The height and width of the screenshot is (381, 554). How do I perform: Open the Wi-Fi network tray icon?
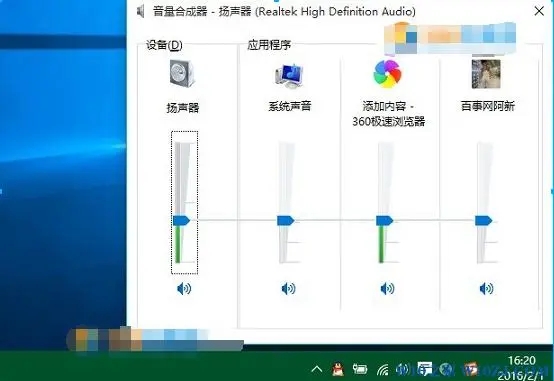click(382, 370)
